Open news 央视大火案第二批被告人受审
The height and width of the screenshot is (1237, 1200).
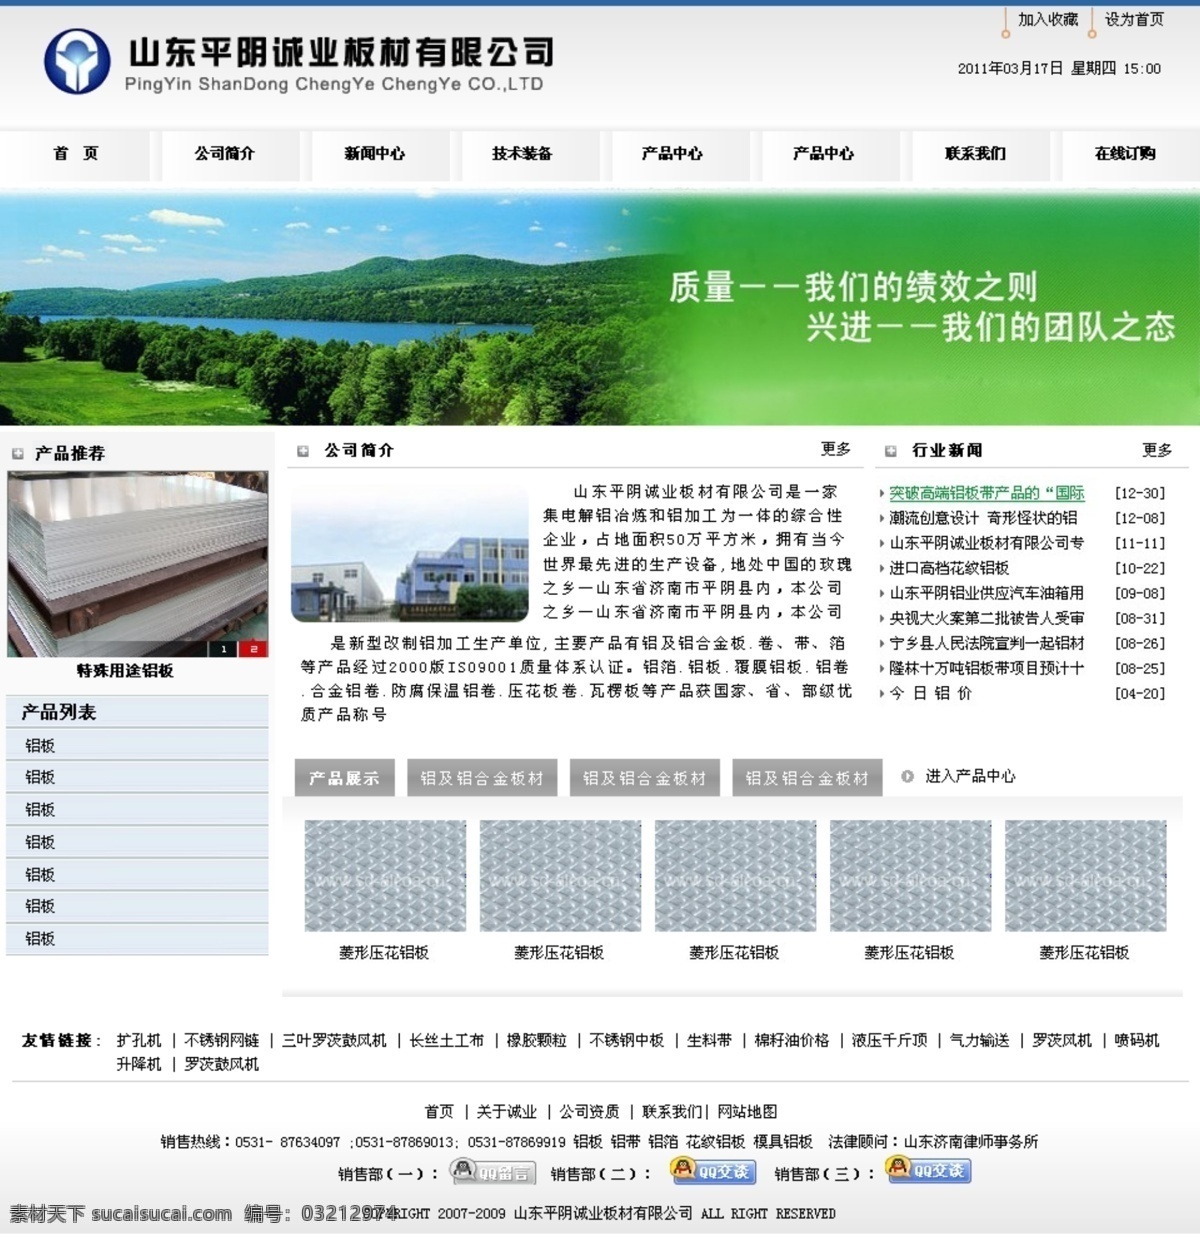(x=987, y=618)
